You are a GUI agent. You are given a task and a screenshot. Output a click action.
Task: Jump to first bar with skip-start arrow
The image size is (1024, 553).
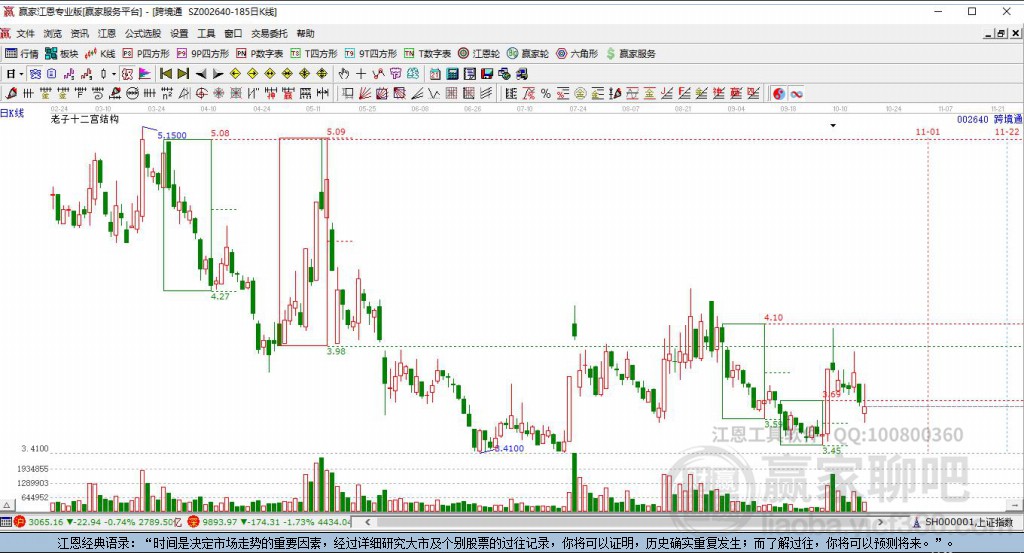(165, 73)
